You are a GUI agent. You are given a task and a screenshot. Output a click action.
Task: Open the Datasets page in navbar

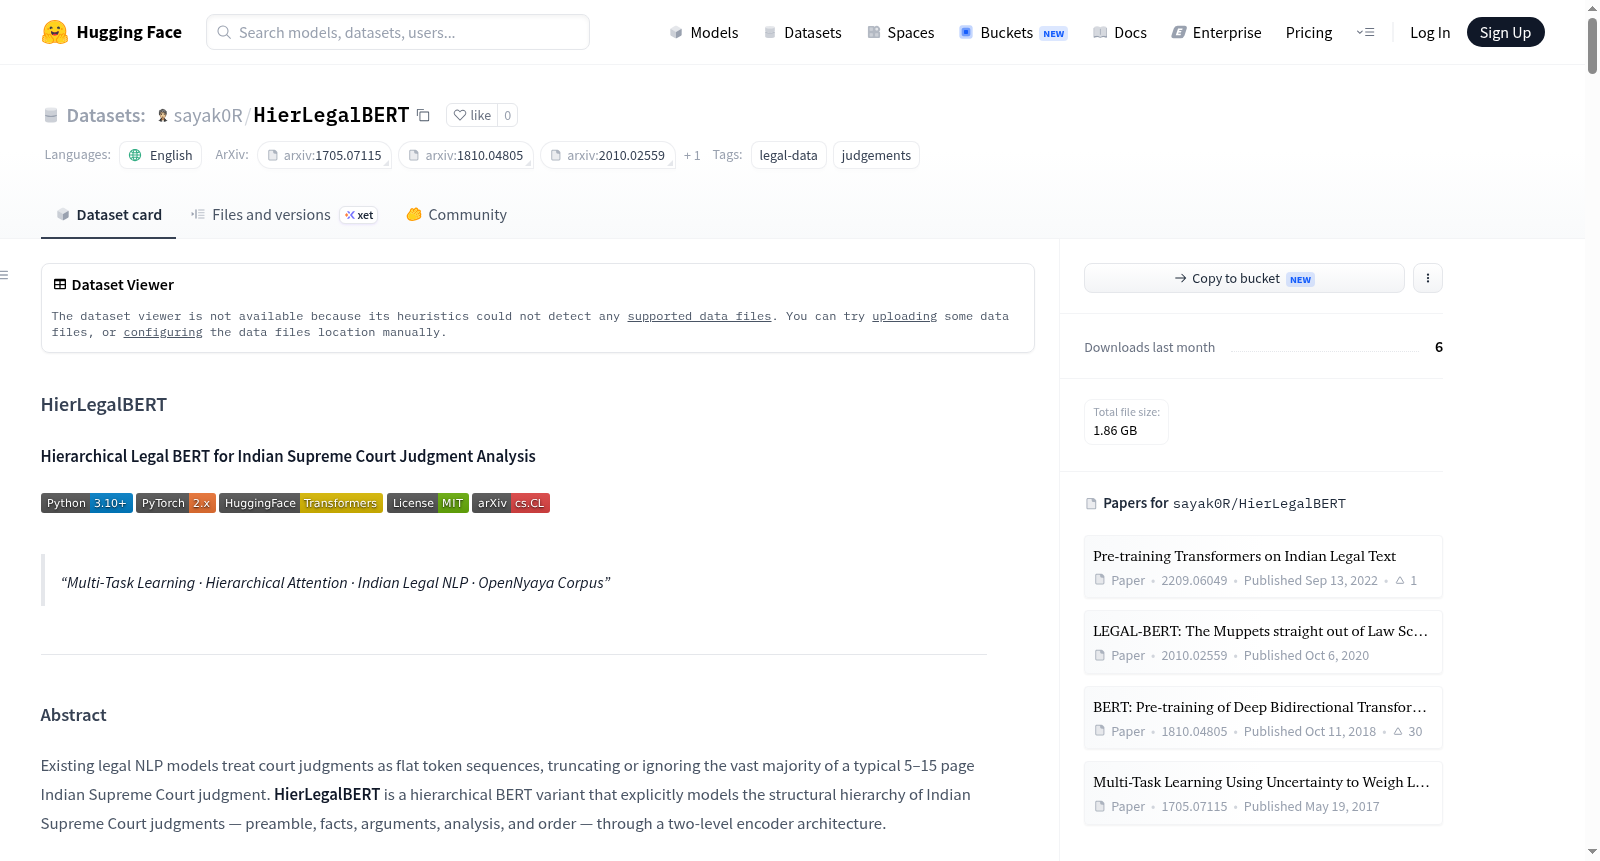803,32
